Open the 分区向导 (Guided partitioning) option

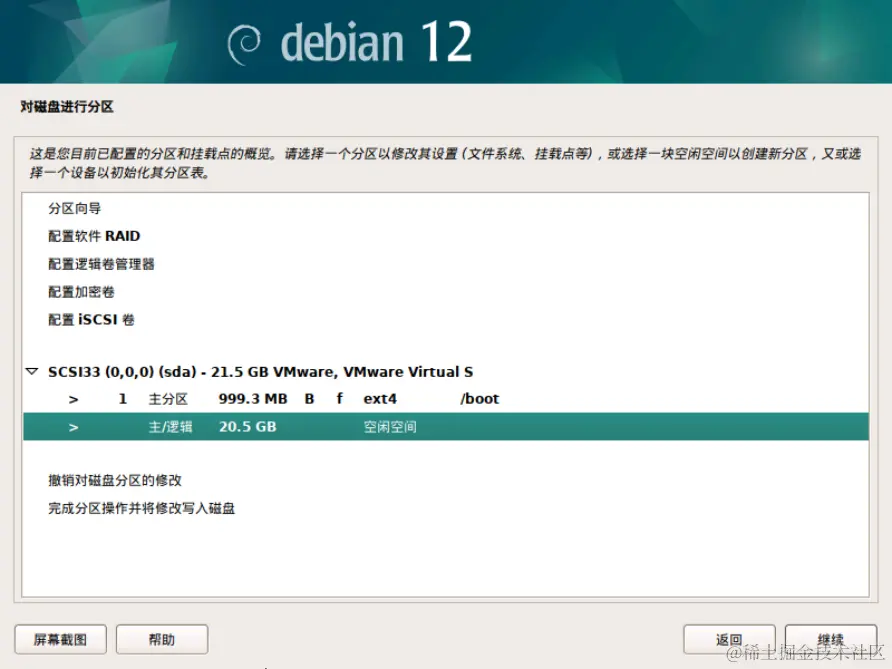click(74, 208)
